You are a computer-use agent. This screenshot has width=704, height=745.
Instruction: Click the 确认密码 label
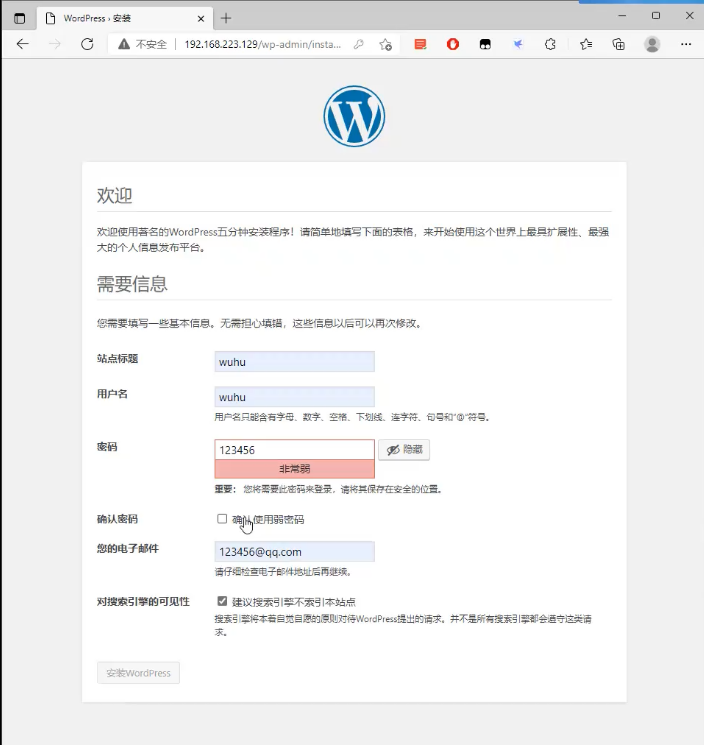coord(117,519)
